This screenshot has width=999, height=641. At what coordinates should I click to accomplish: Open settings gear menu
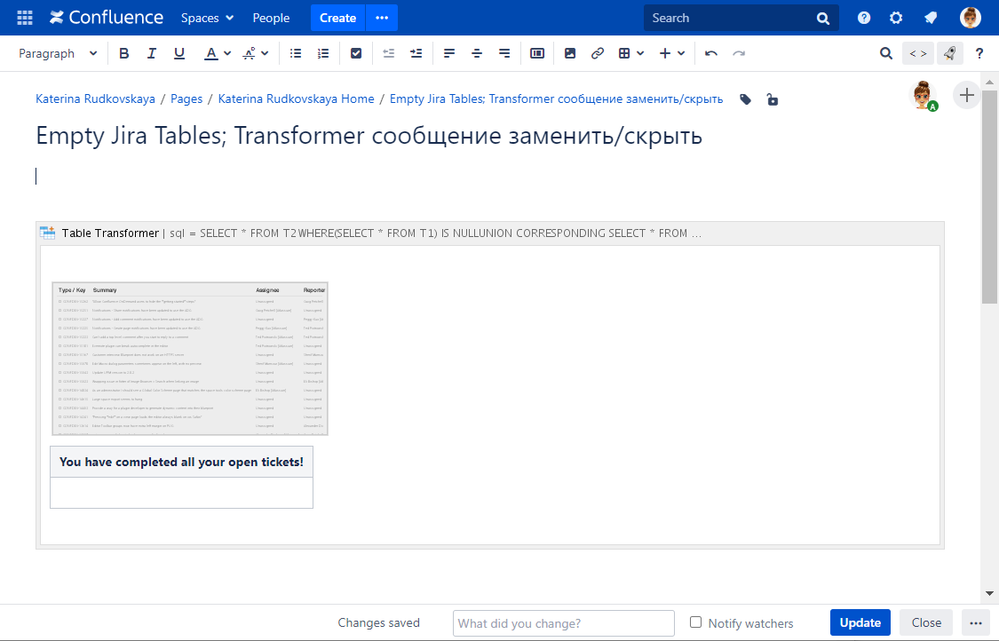click(896, 18)
